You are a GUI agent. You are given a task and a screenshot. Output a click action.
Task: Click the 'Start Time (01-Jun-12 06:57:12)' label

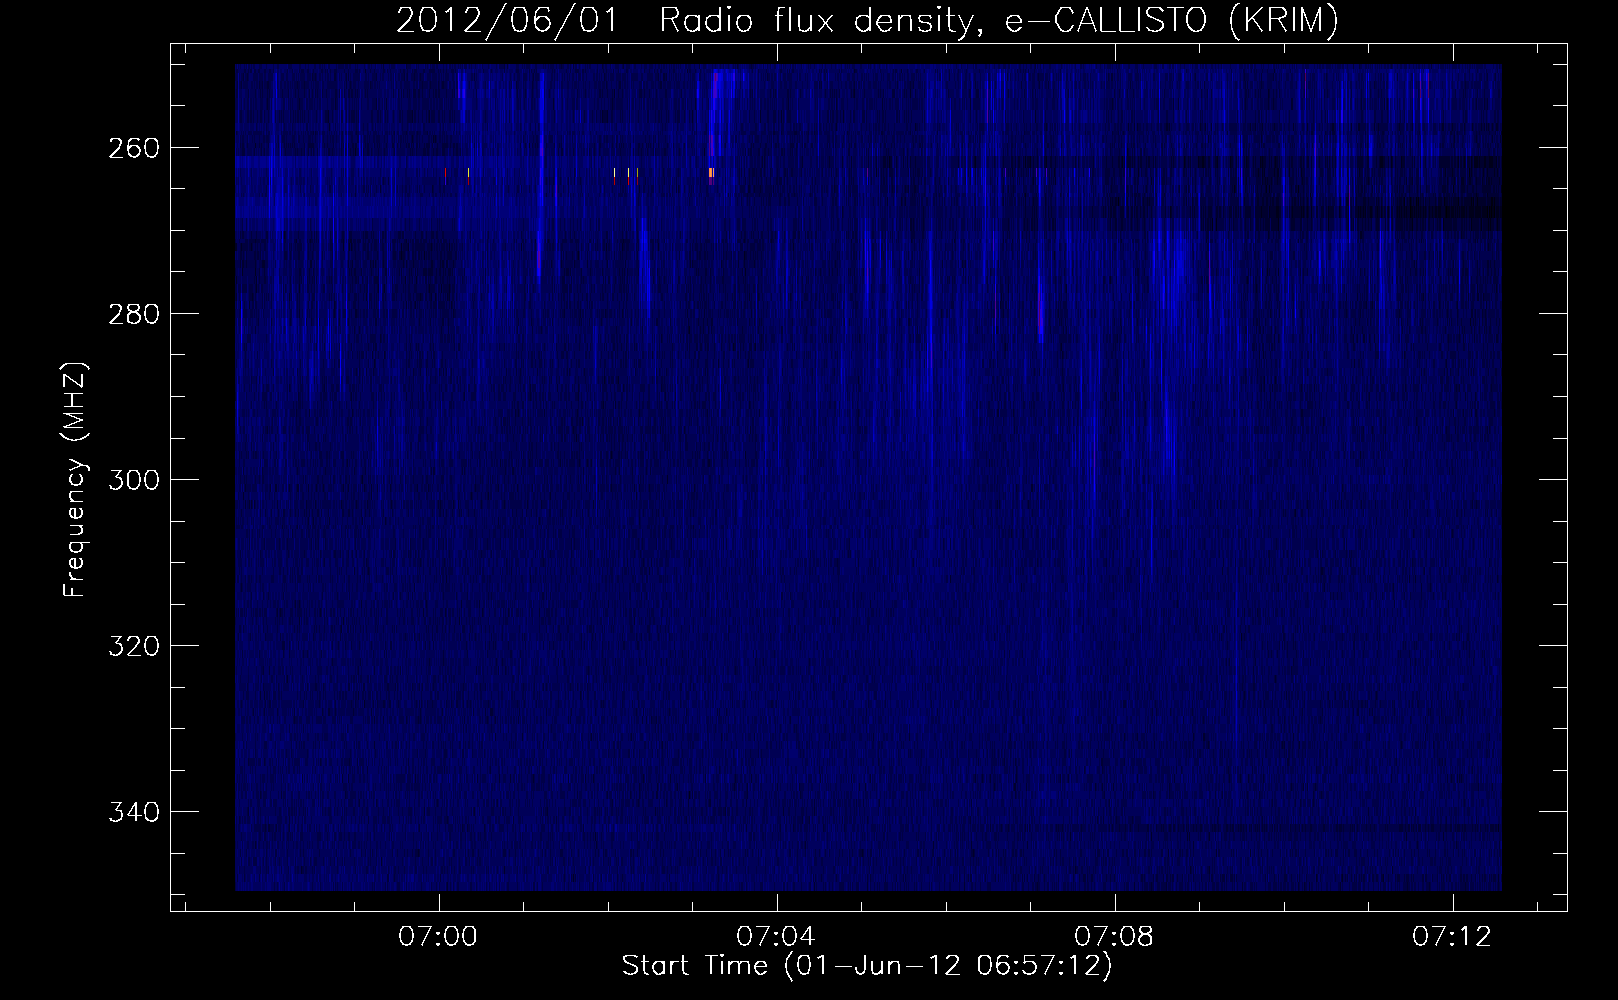(867, 966)
